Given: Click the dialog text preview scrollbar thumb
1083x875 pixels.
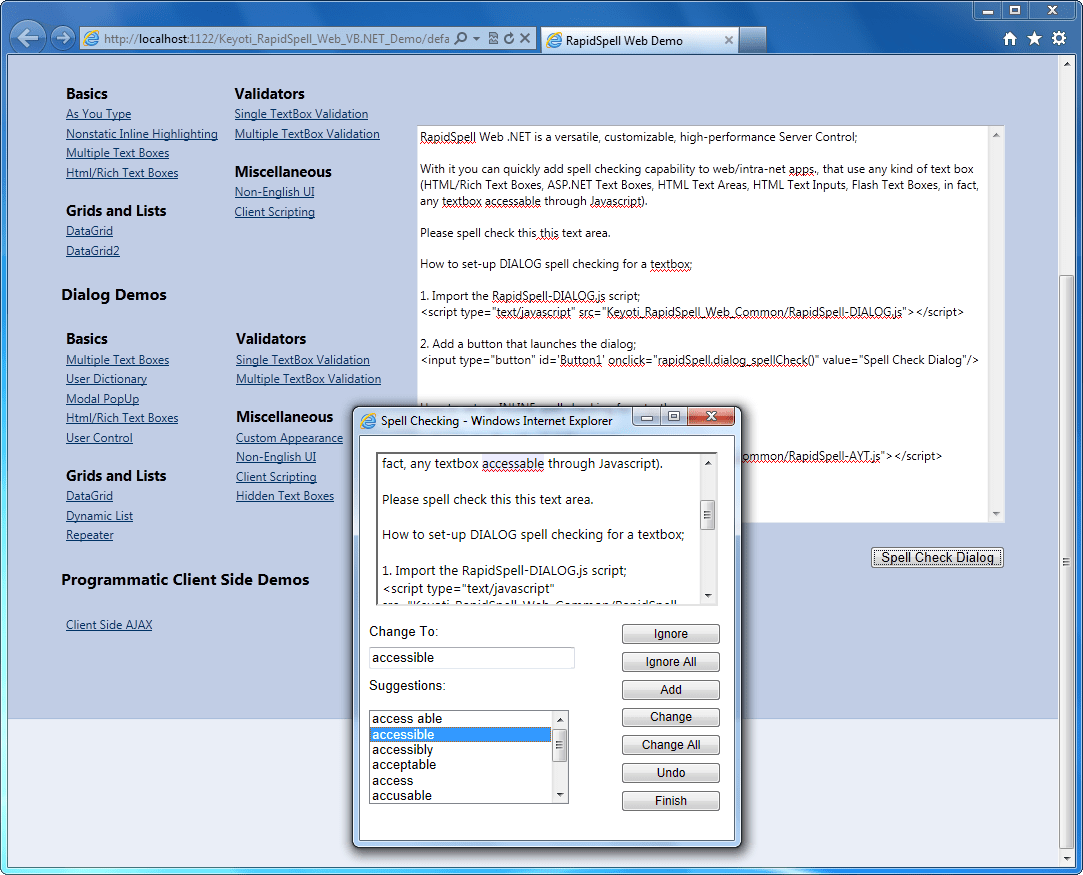Looking at the screenshot, I should [x=707, y=515].
